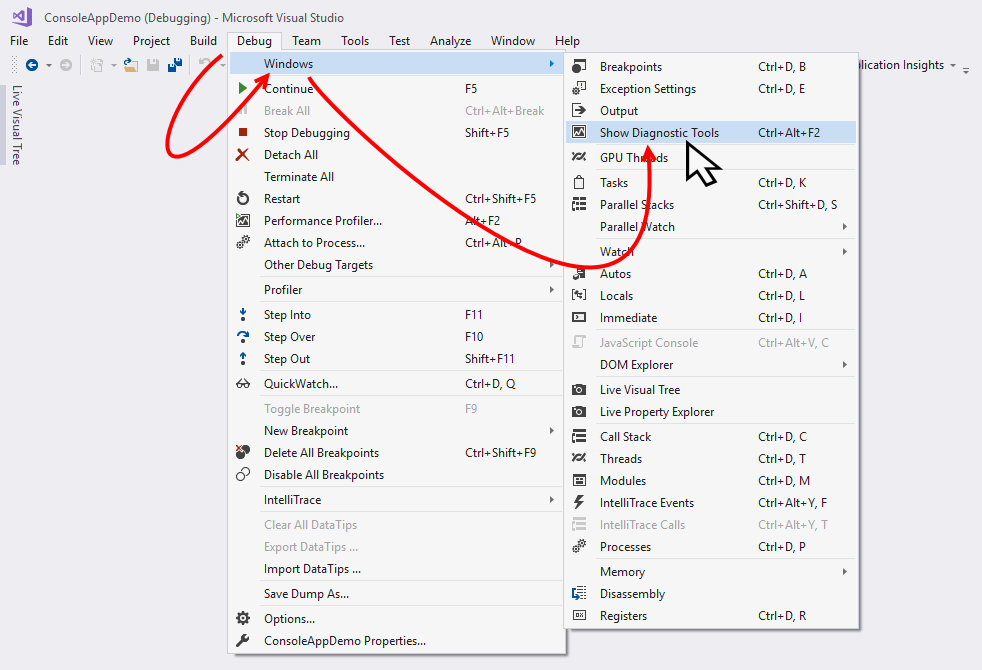The width and height of the screenshot is (982, 670).
Task: Click the Detach All red X icon
Action: (x=242, y=155)
